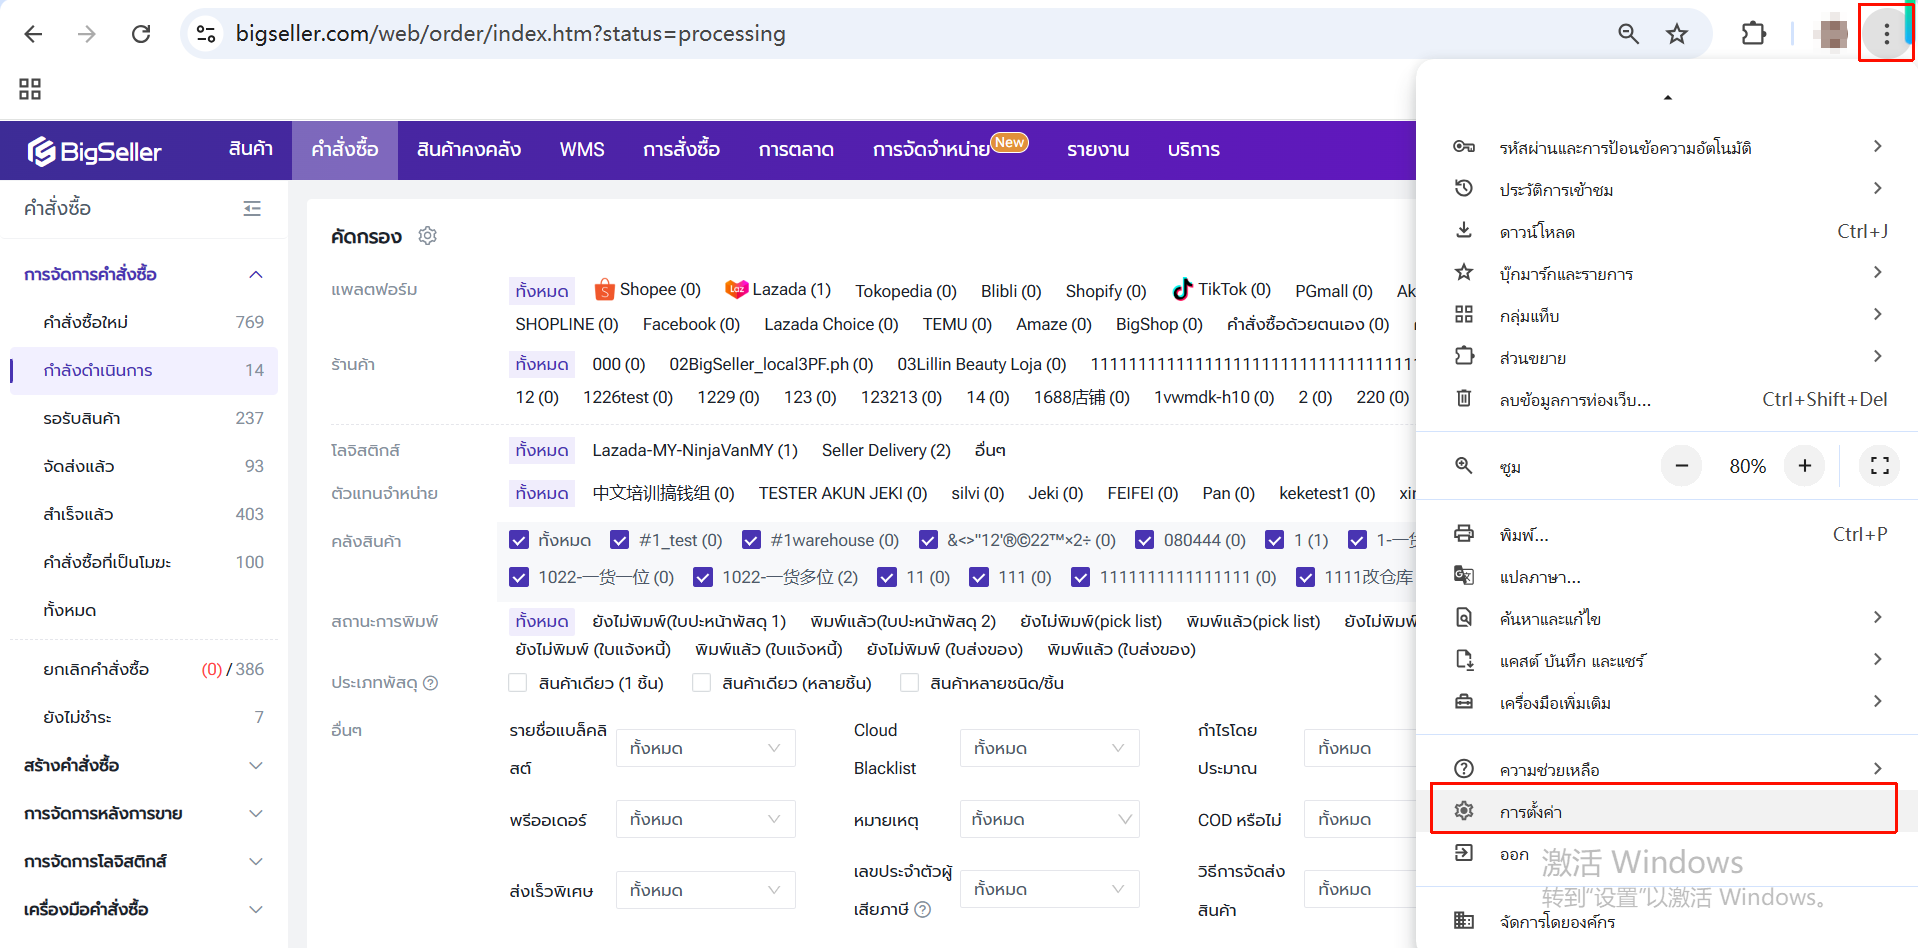Open the apps grid icon in bookmarks bar
1918x948 pixels.
[x=30, y=89]
